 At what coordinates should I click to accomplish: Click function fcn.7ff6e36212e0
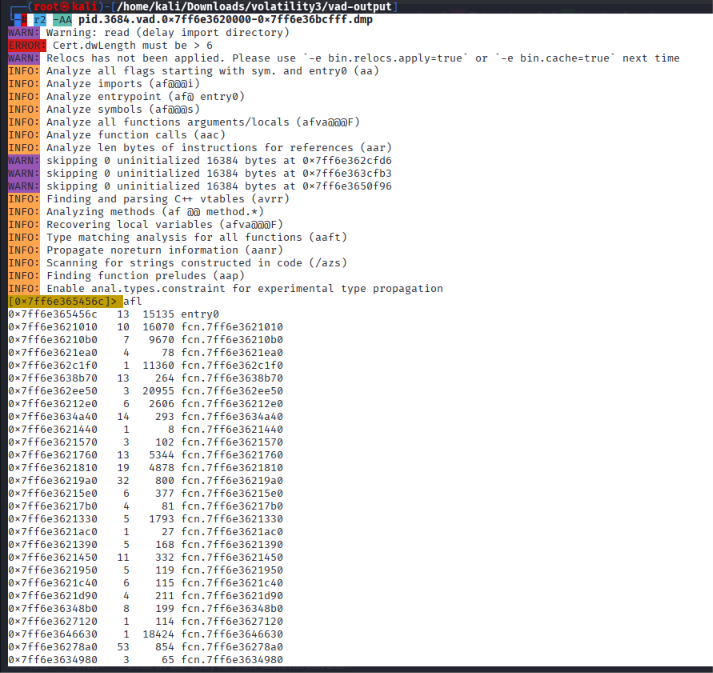[232, 404]
